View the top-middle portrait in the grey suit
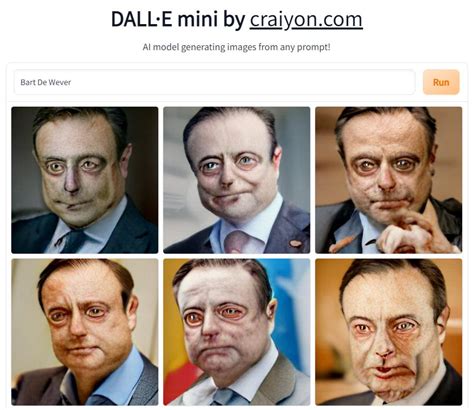The width and height of the screenshot is (474, 410). point(237,180)
